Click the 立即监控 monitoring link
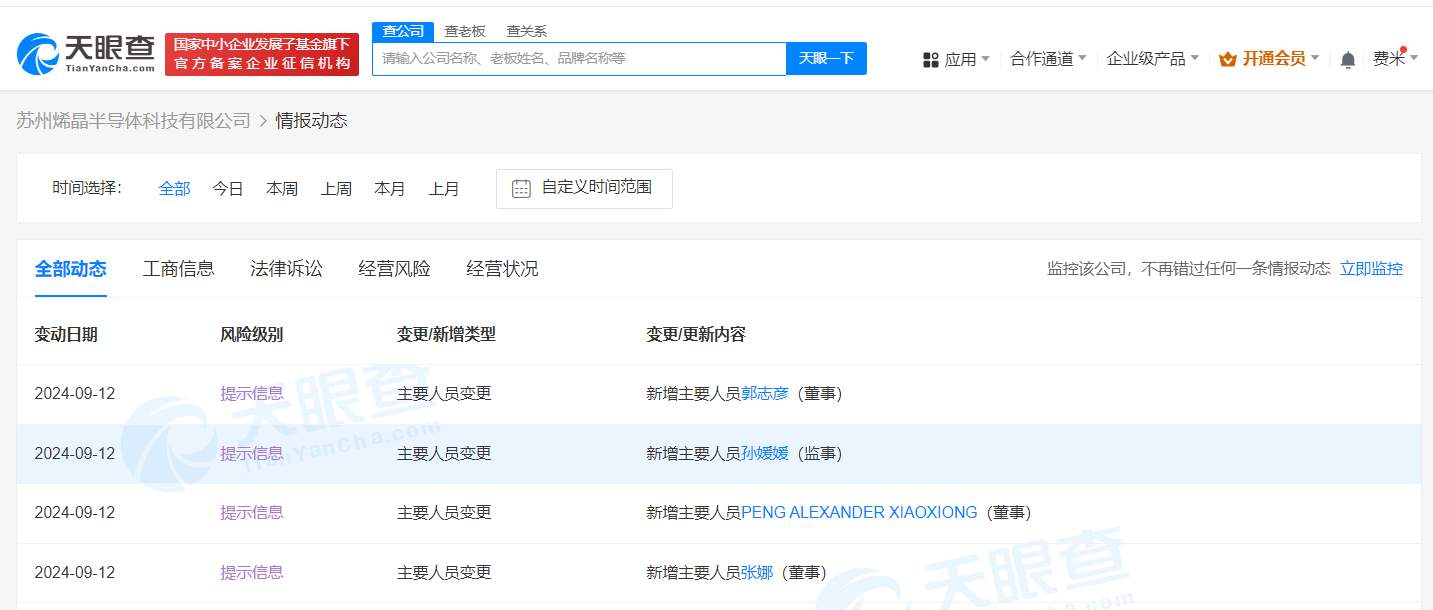Viewport: 1433px width, 610px height. click(1371, 268)
